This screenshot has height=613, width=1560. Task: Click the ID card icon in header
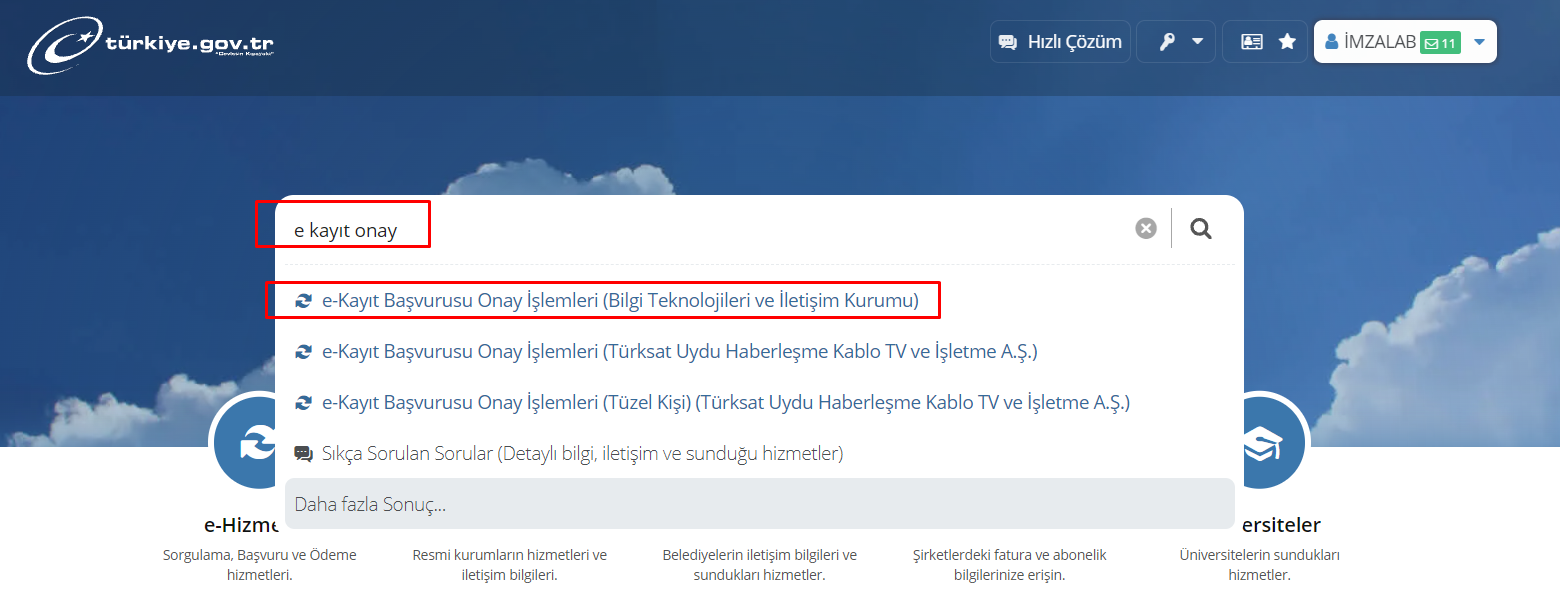(1251, 42)
